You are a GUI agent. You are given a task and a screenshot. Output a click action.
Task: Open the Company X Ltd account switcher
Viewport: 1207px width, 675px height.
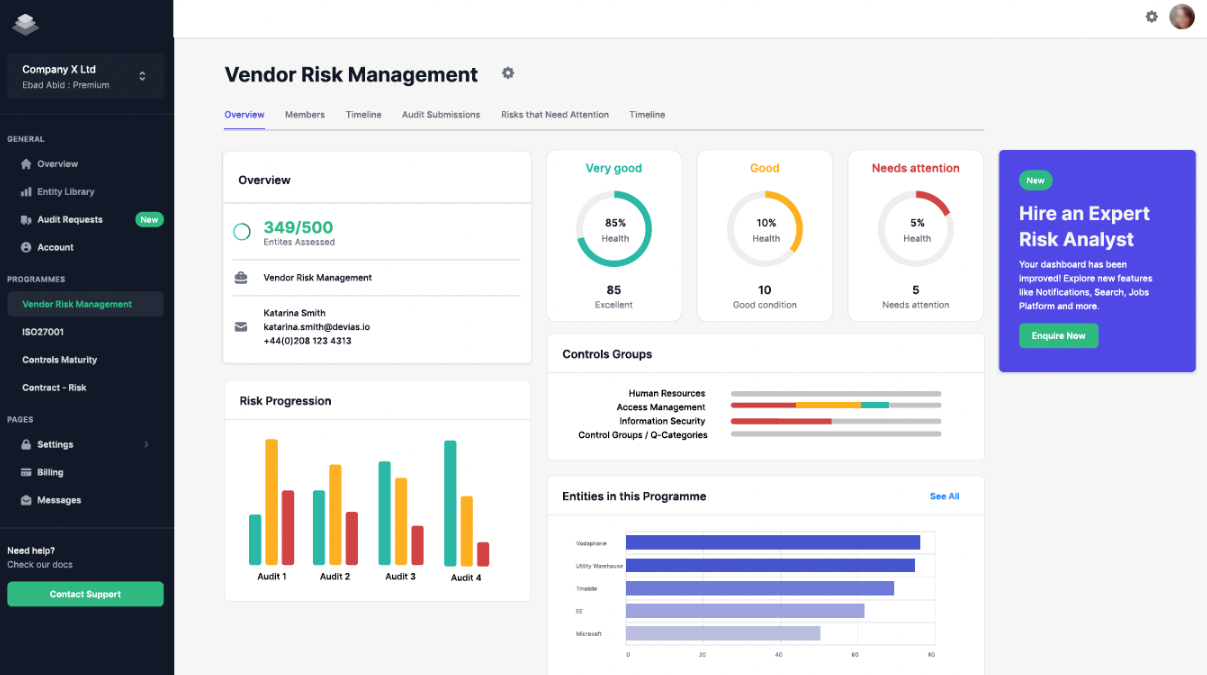click(x=85, y=75)
